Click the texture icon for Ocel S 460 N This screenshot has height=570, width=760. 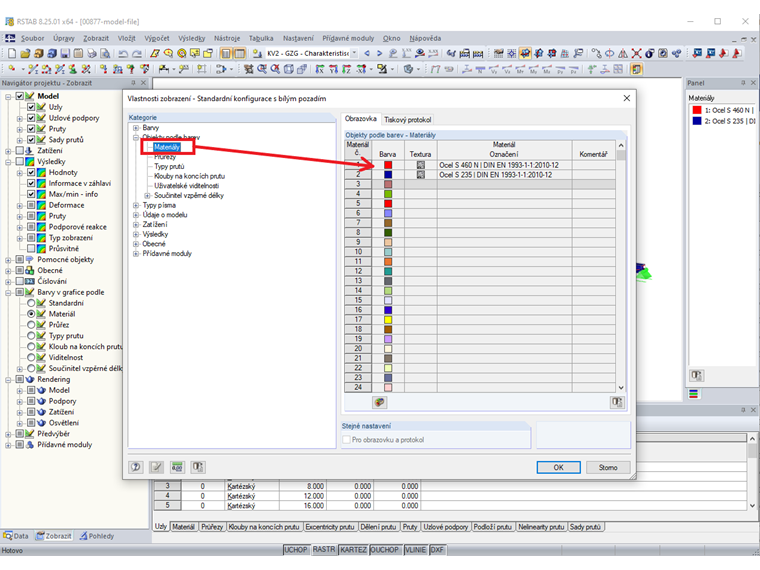421,165
